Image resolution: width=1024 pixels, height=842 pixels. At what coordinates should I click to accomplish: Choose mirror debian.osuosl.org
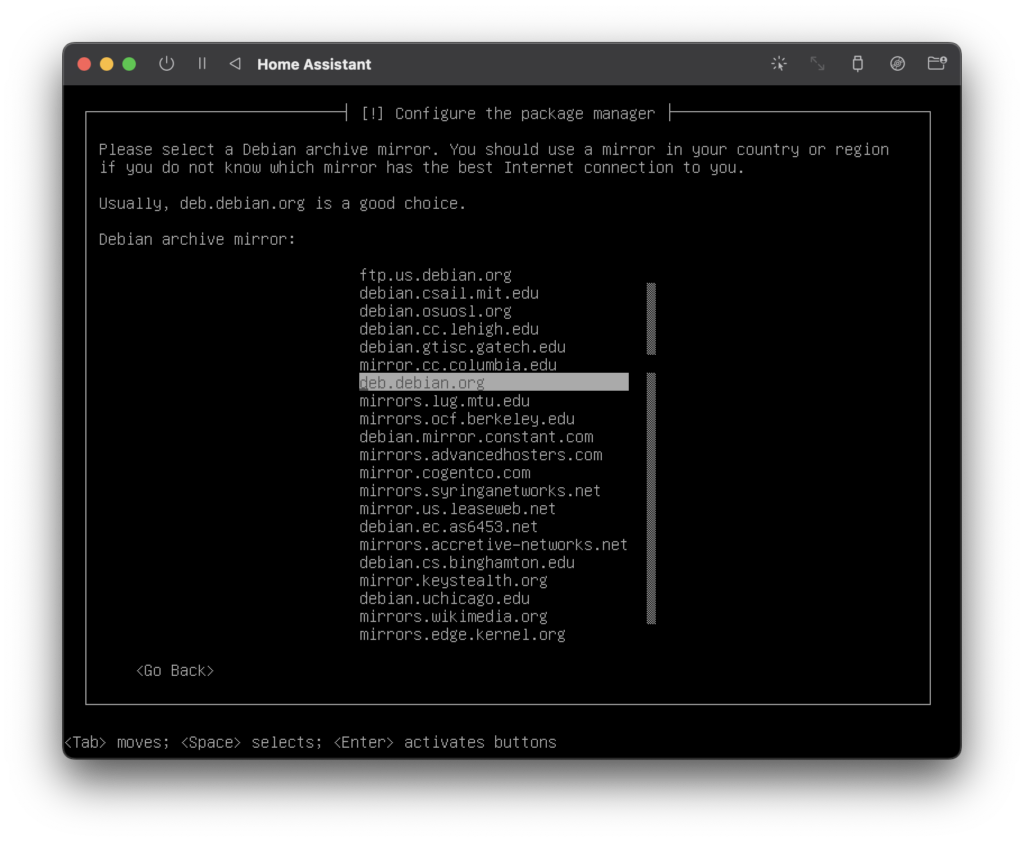435,311
